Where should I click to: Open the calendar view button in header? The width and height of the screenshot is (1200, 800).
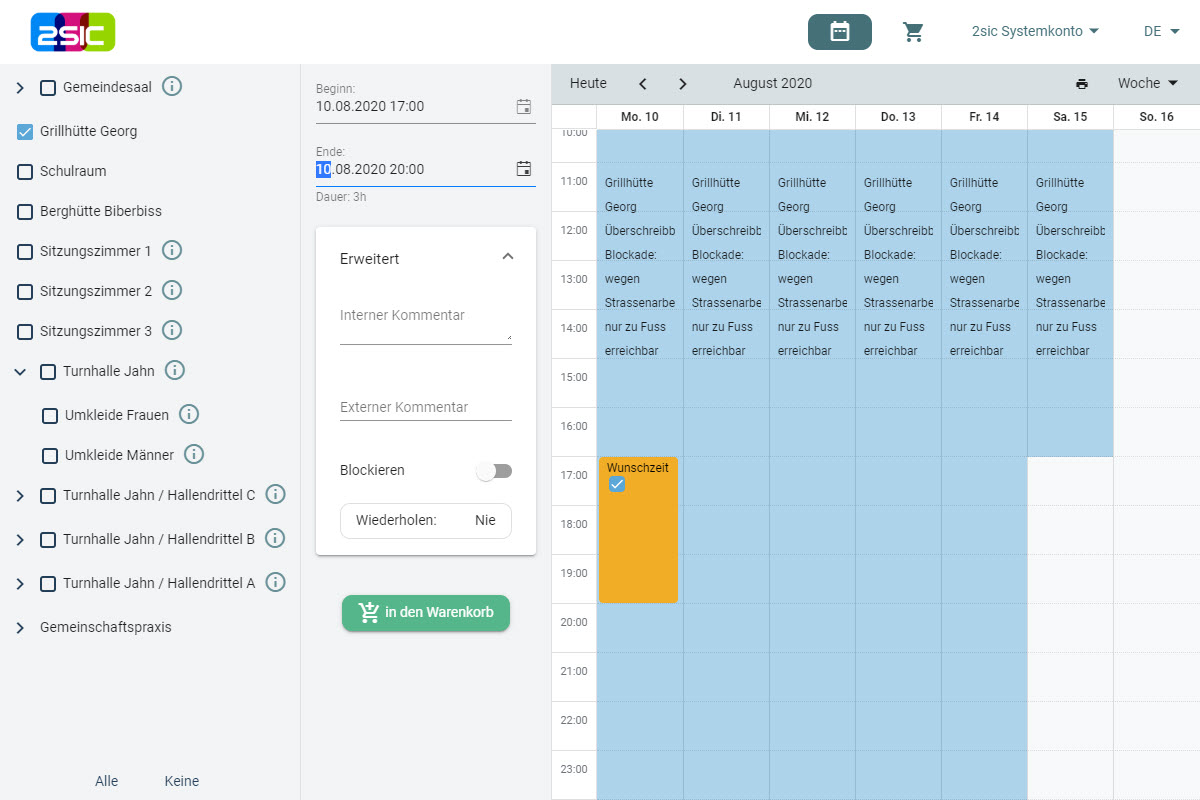click(x=839, y=32)
